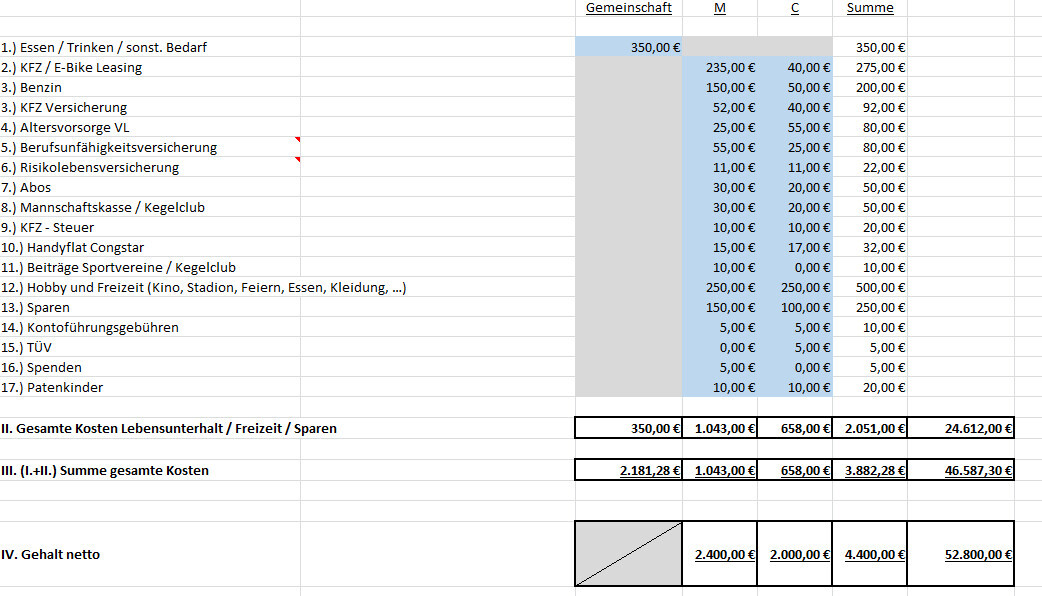Select the Summe value for Hobby und Freizeit

point(870,287)
